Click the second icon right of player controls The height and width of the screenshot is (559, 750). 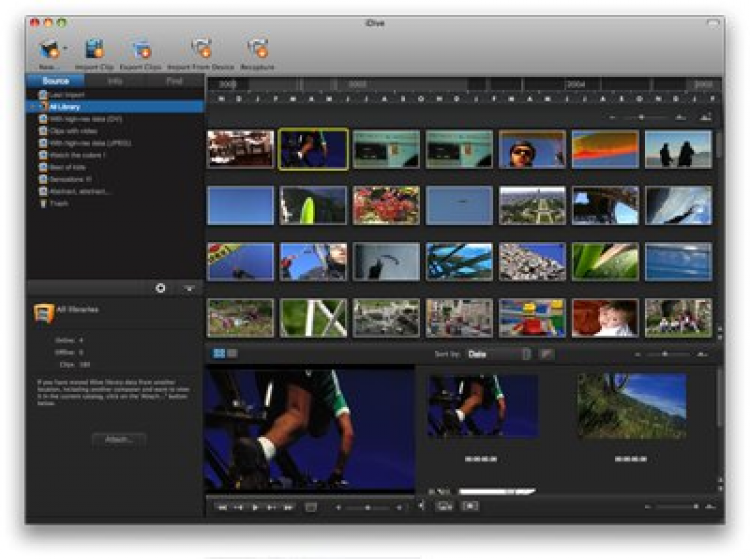tap(470, 505)
